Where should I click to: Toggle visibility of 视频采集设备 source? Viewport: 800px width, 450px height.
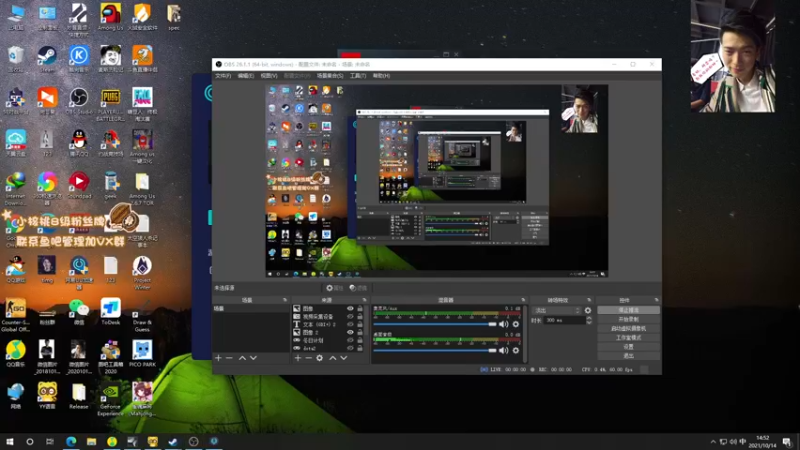click(350, 316)
